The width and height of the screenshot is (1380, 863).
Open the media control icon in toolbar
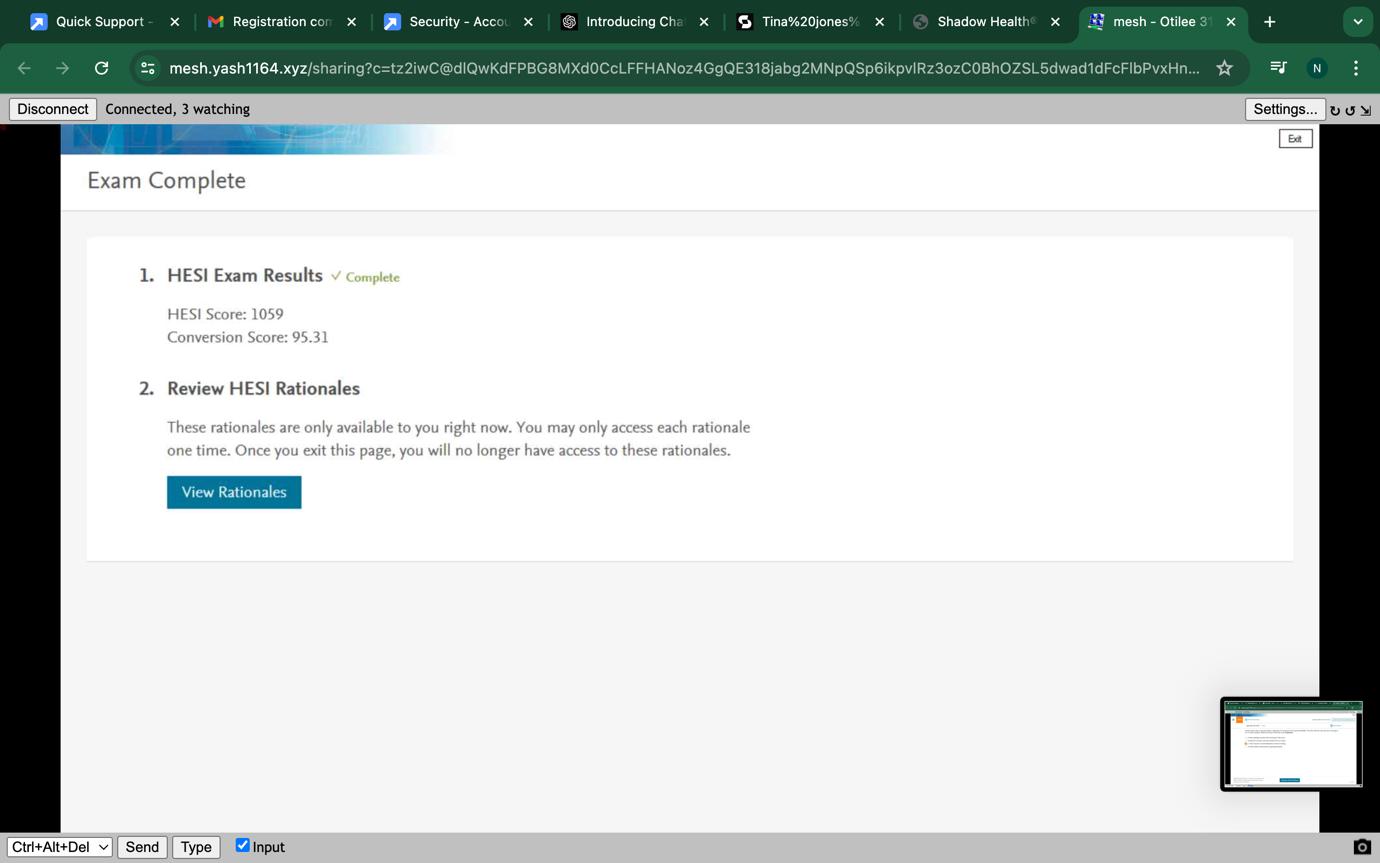coord(1278,68)
